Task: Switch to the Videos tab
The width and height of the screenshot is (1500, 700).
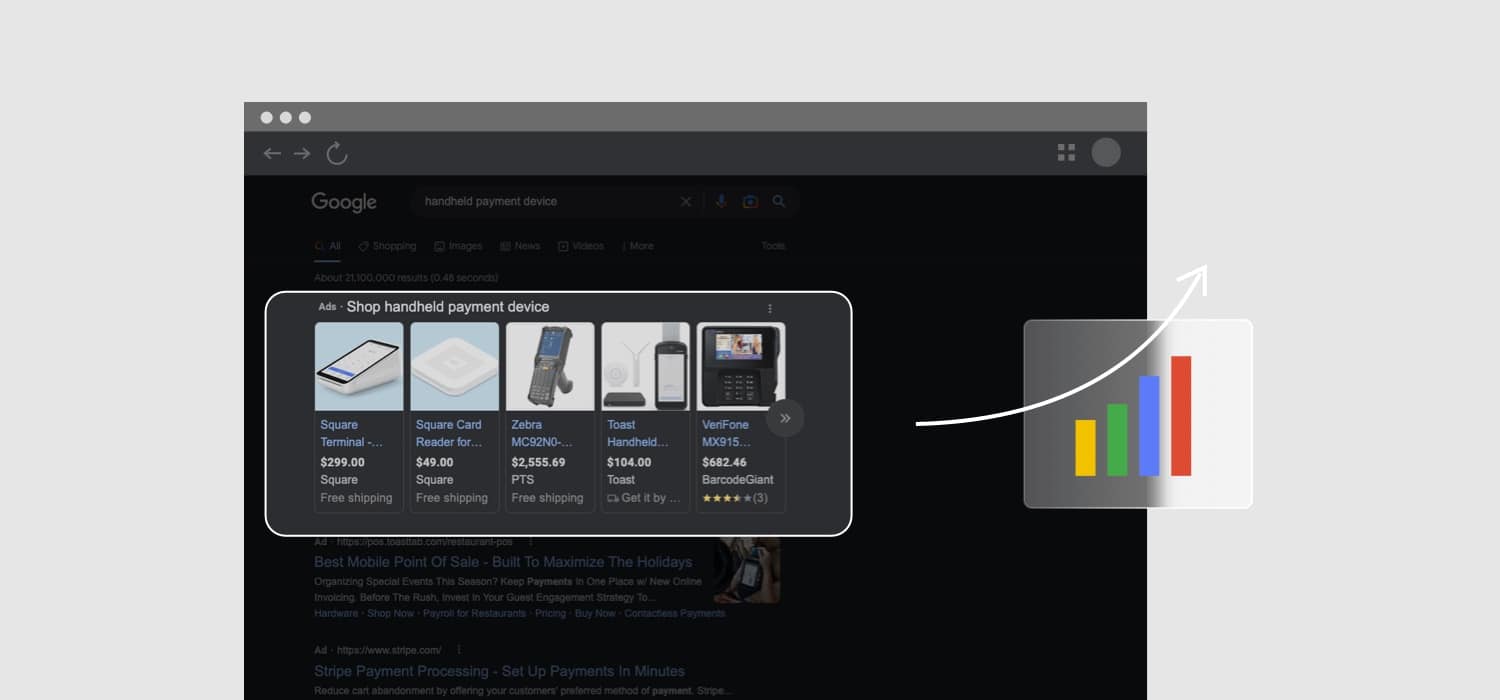Action: pos(581,246)
